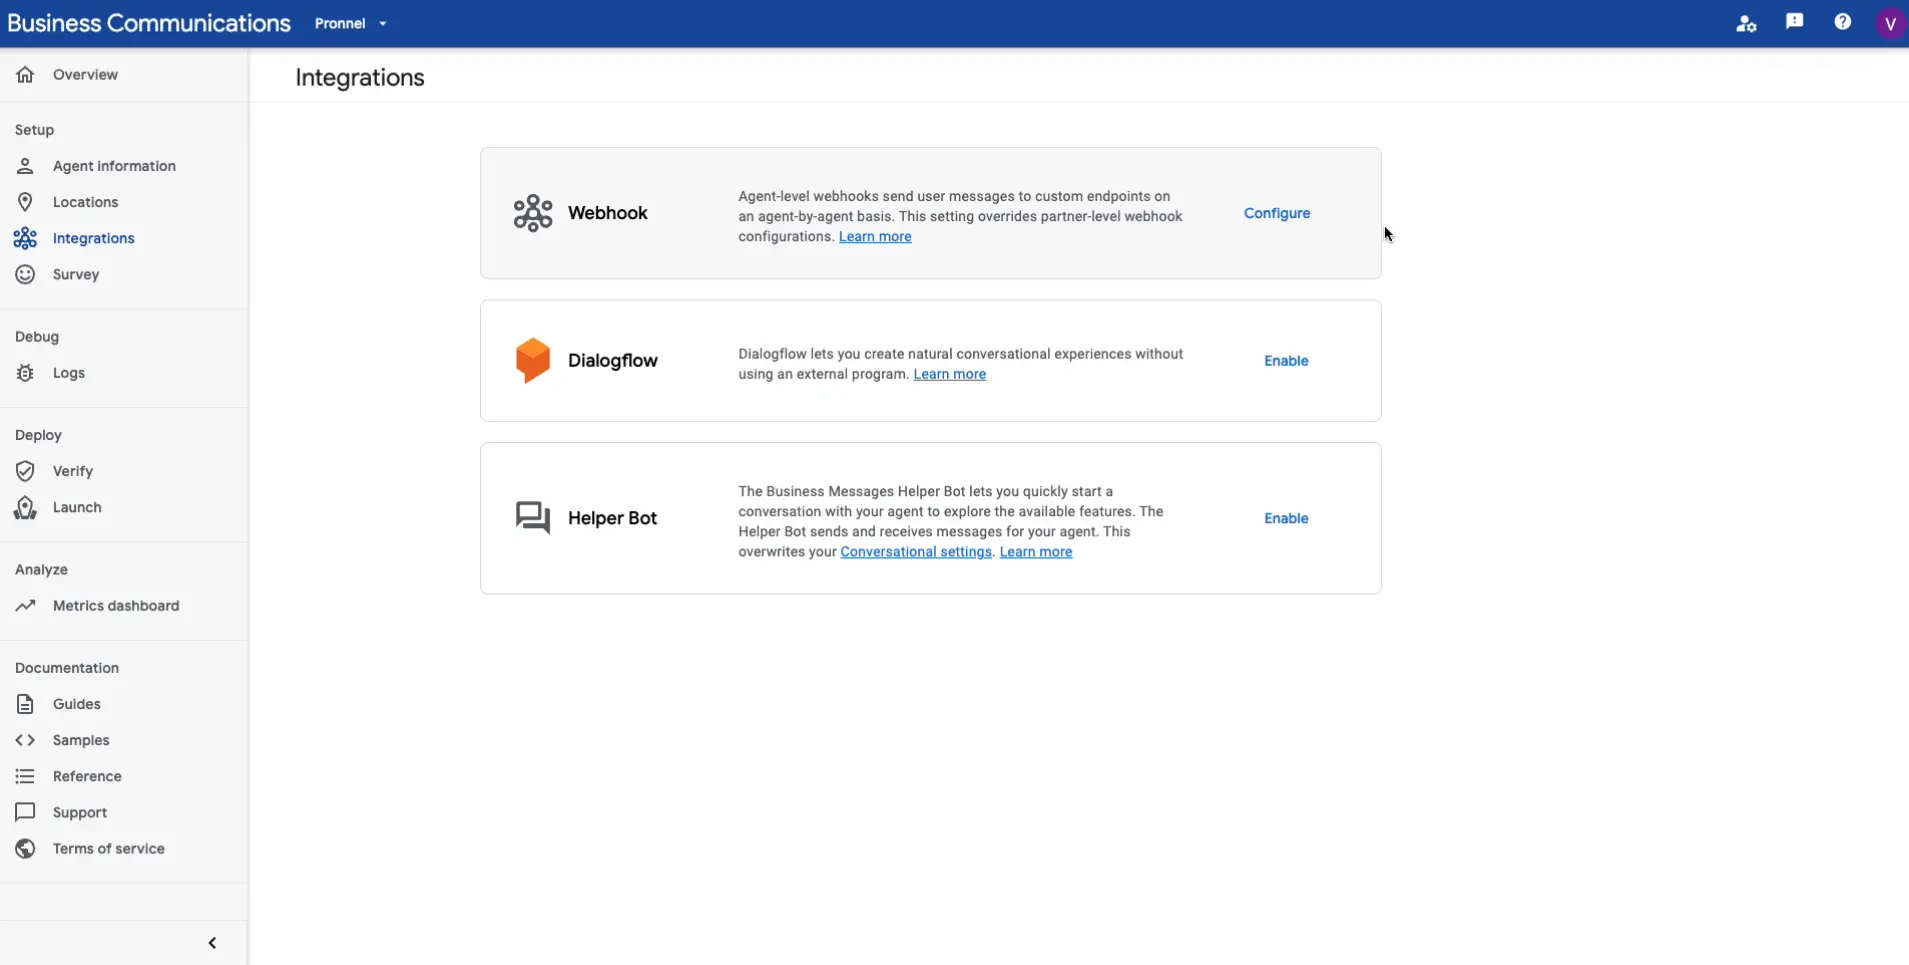Click the Terms of service globe icon
1909x965 pixels.
(x=25, y=848)
